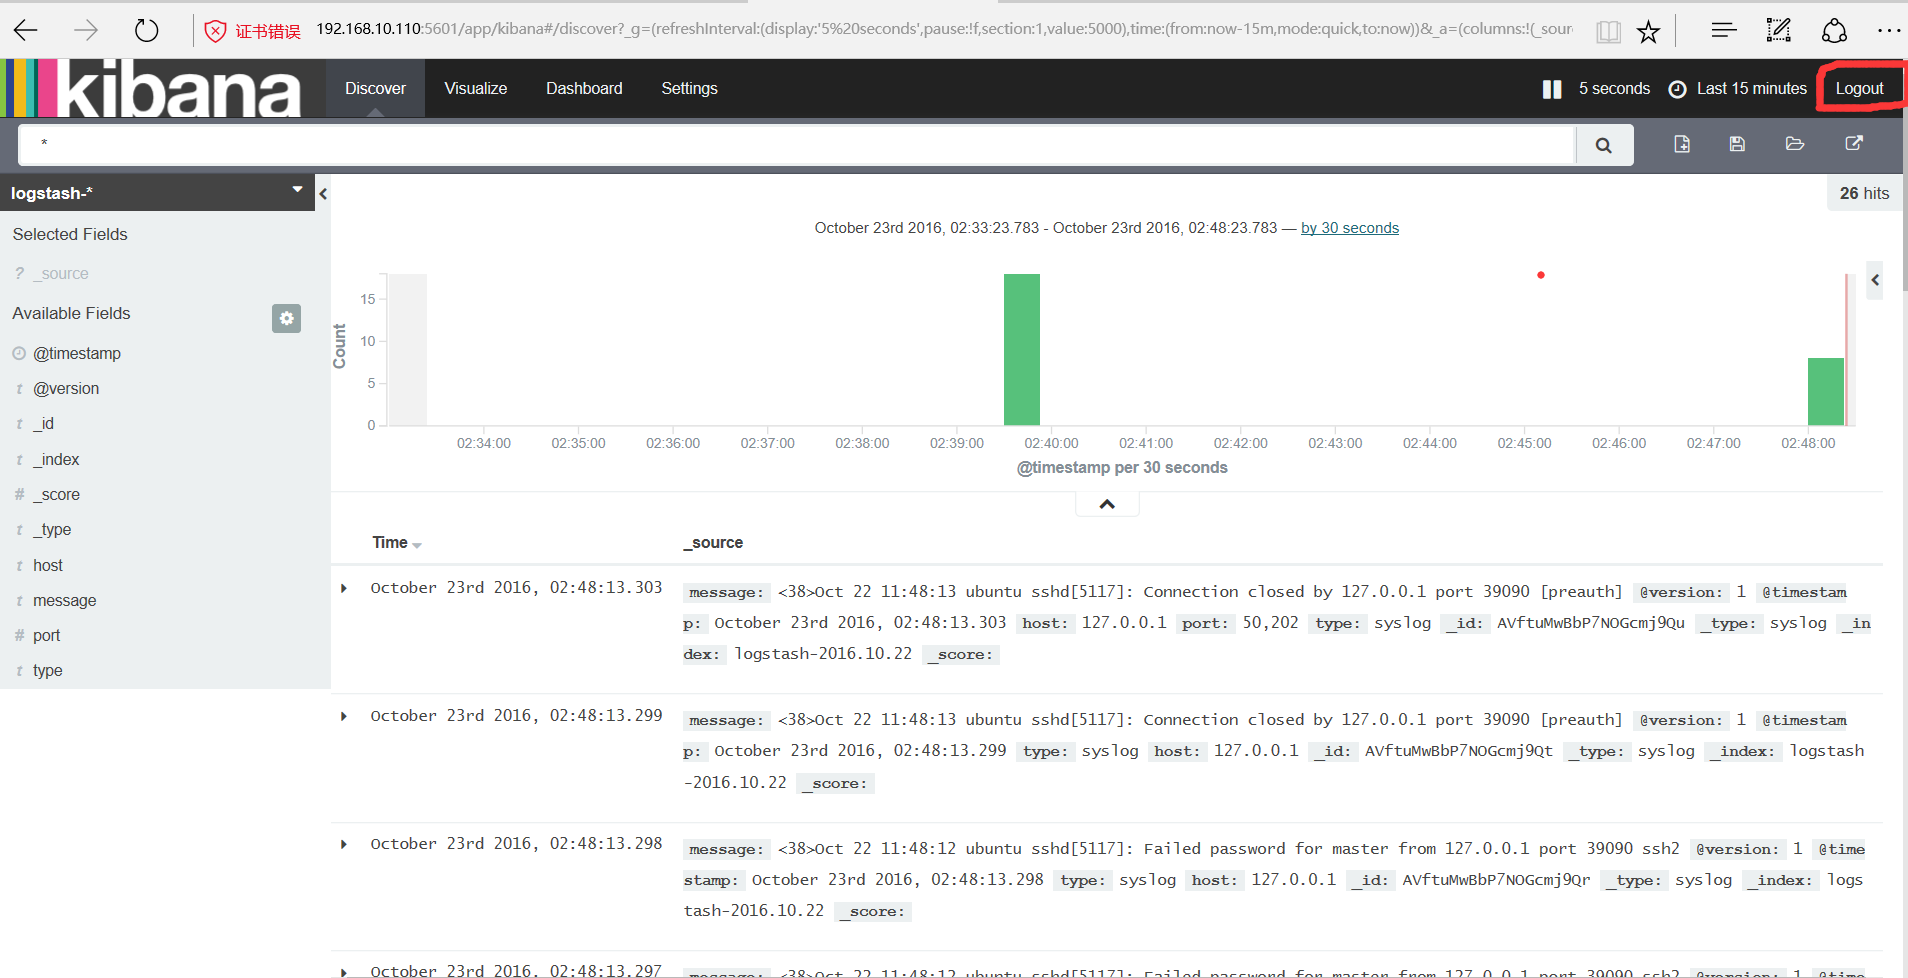This screenshot has height=978, width=1908.
Task: Click the Logout button
Action: point(1859,88)
